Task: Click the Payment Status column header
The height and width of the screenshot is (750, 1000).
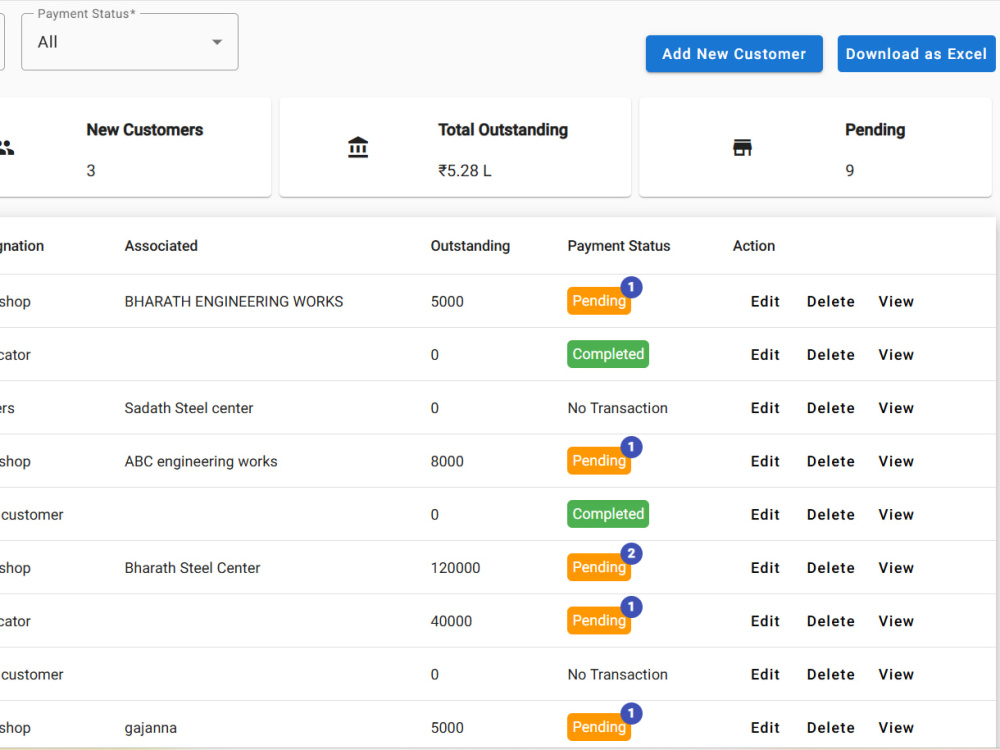Action: [x=619, y=246]
